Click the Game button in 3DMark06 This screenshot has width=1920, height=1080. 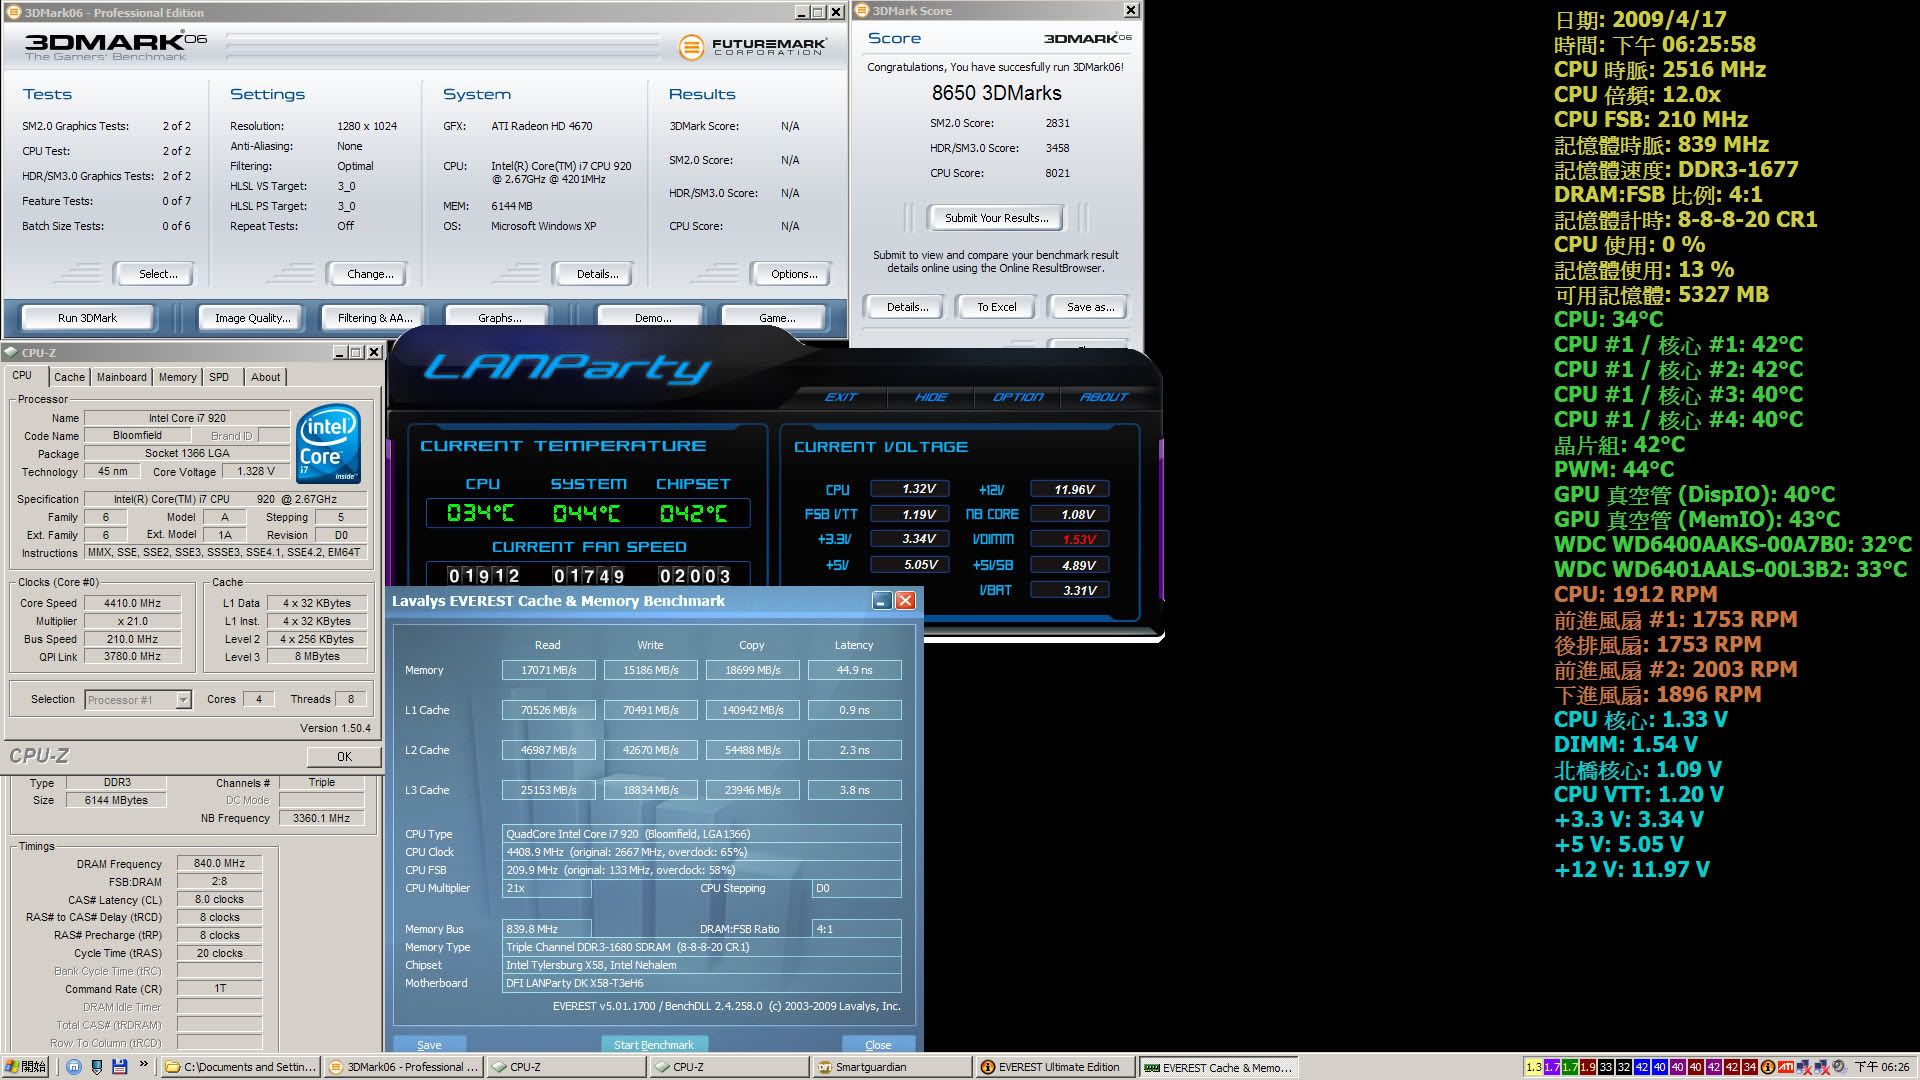pos(776,318)
